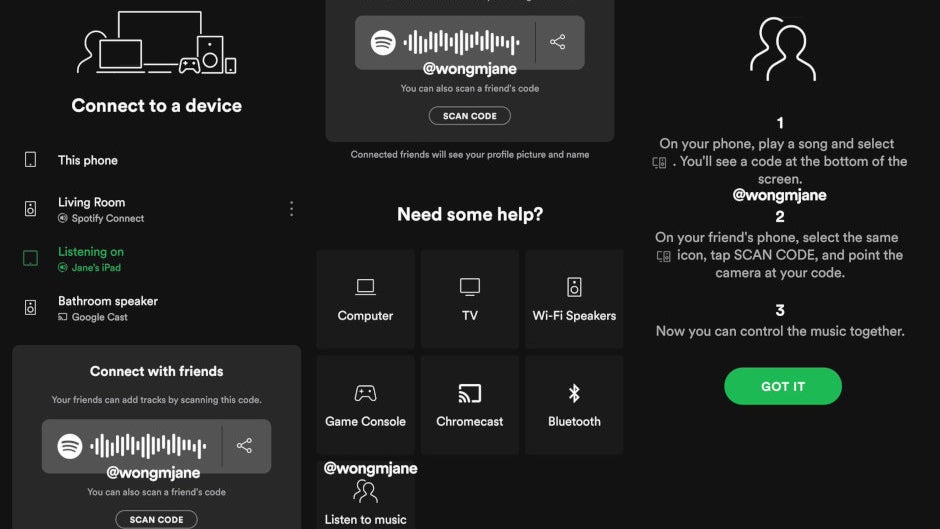The image size is (940, 529).
Task: Select Listening on Jane's iPad row
Action: pos(156,259)
